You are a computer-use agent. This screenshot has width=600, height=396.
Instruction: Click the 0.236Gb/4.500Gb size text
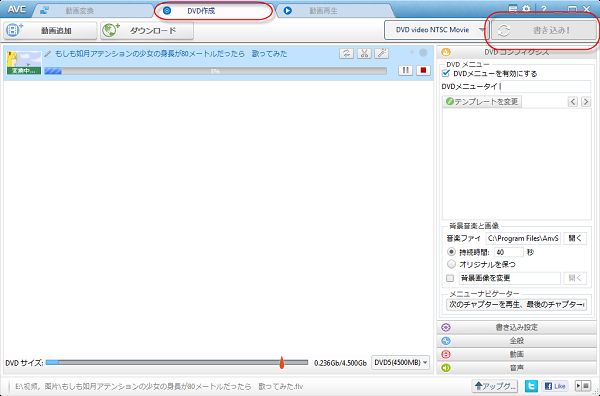coord(340,363)
